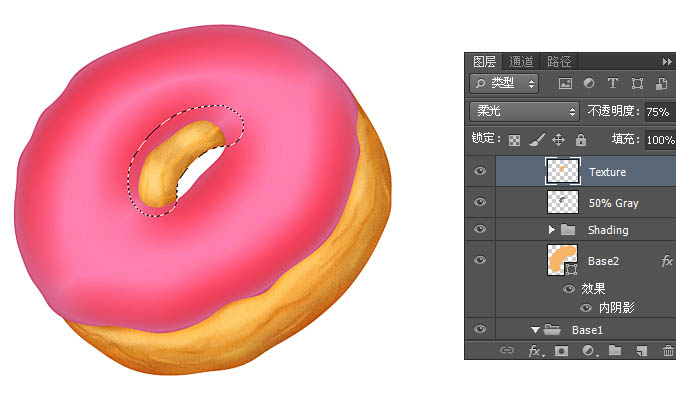Hide the Shading group
This screenshot has width=676, height=410.
point(480,229)
